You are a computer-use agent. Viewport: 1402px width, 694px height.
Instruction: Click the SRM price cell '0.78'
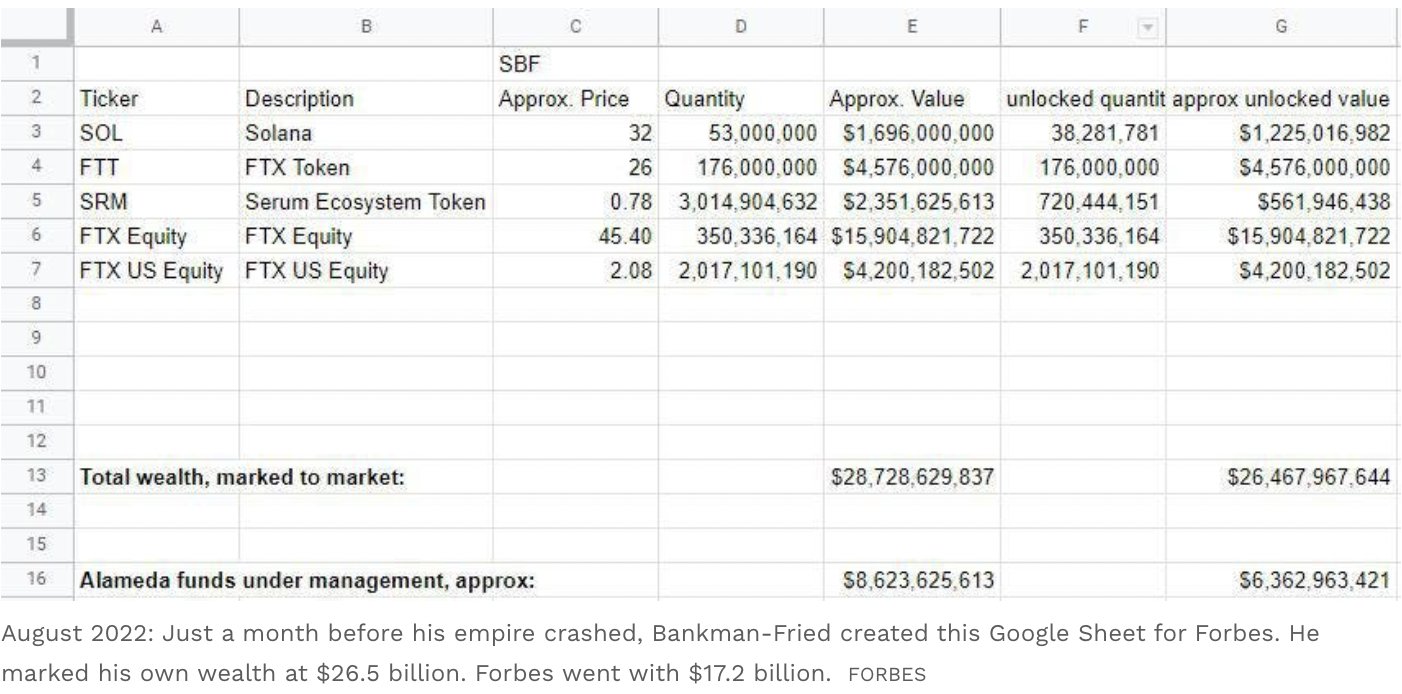click(x=576, y=202)
